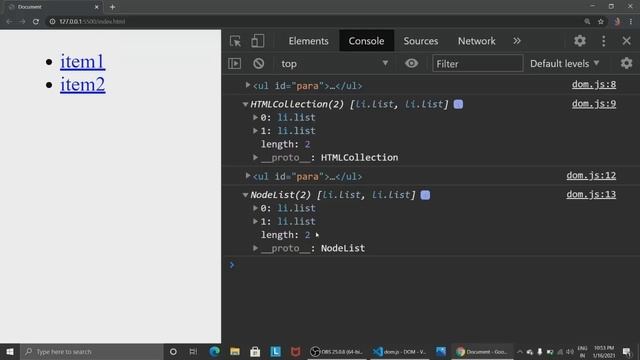Open Chrome's main menu
This screenshot has height=360, width=640.
click(631, 21)
